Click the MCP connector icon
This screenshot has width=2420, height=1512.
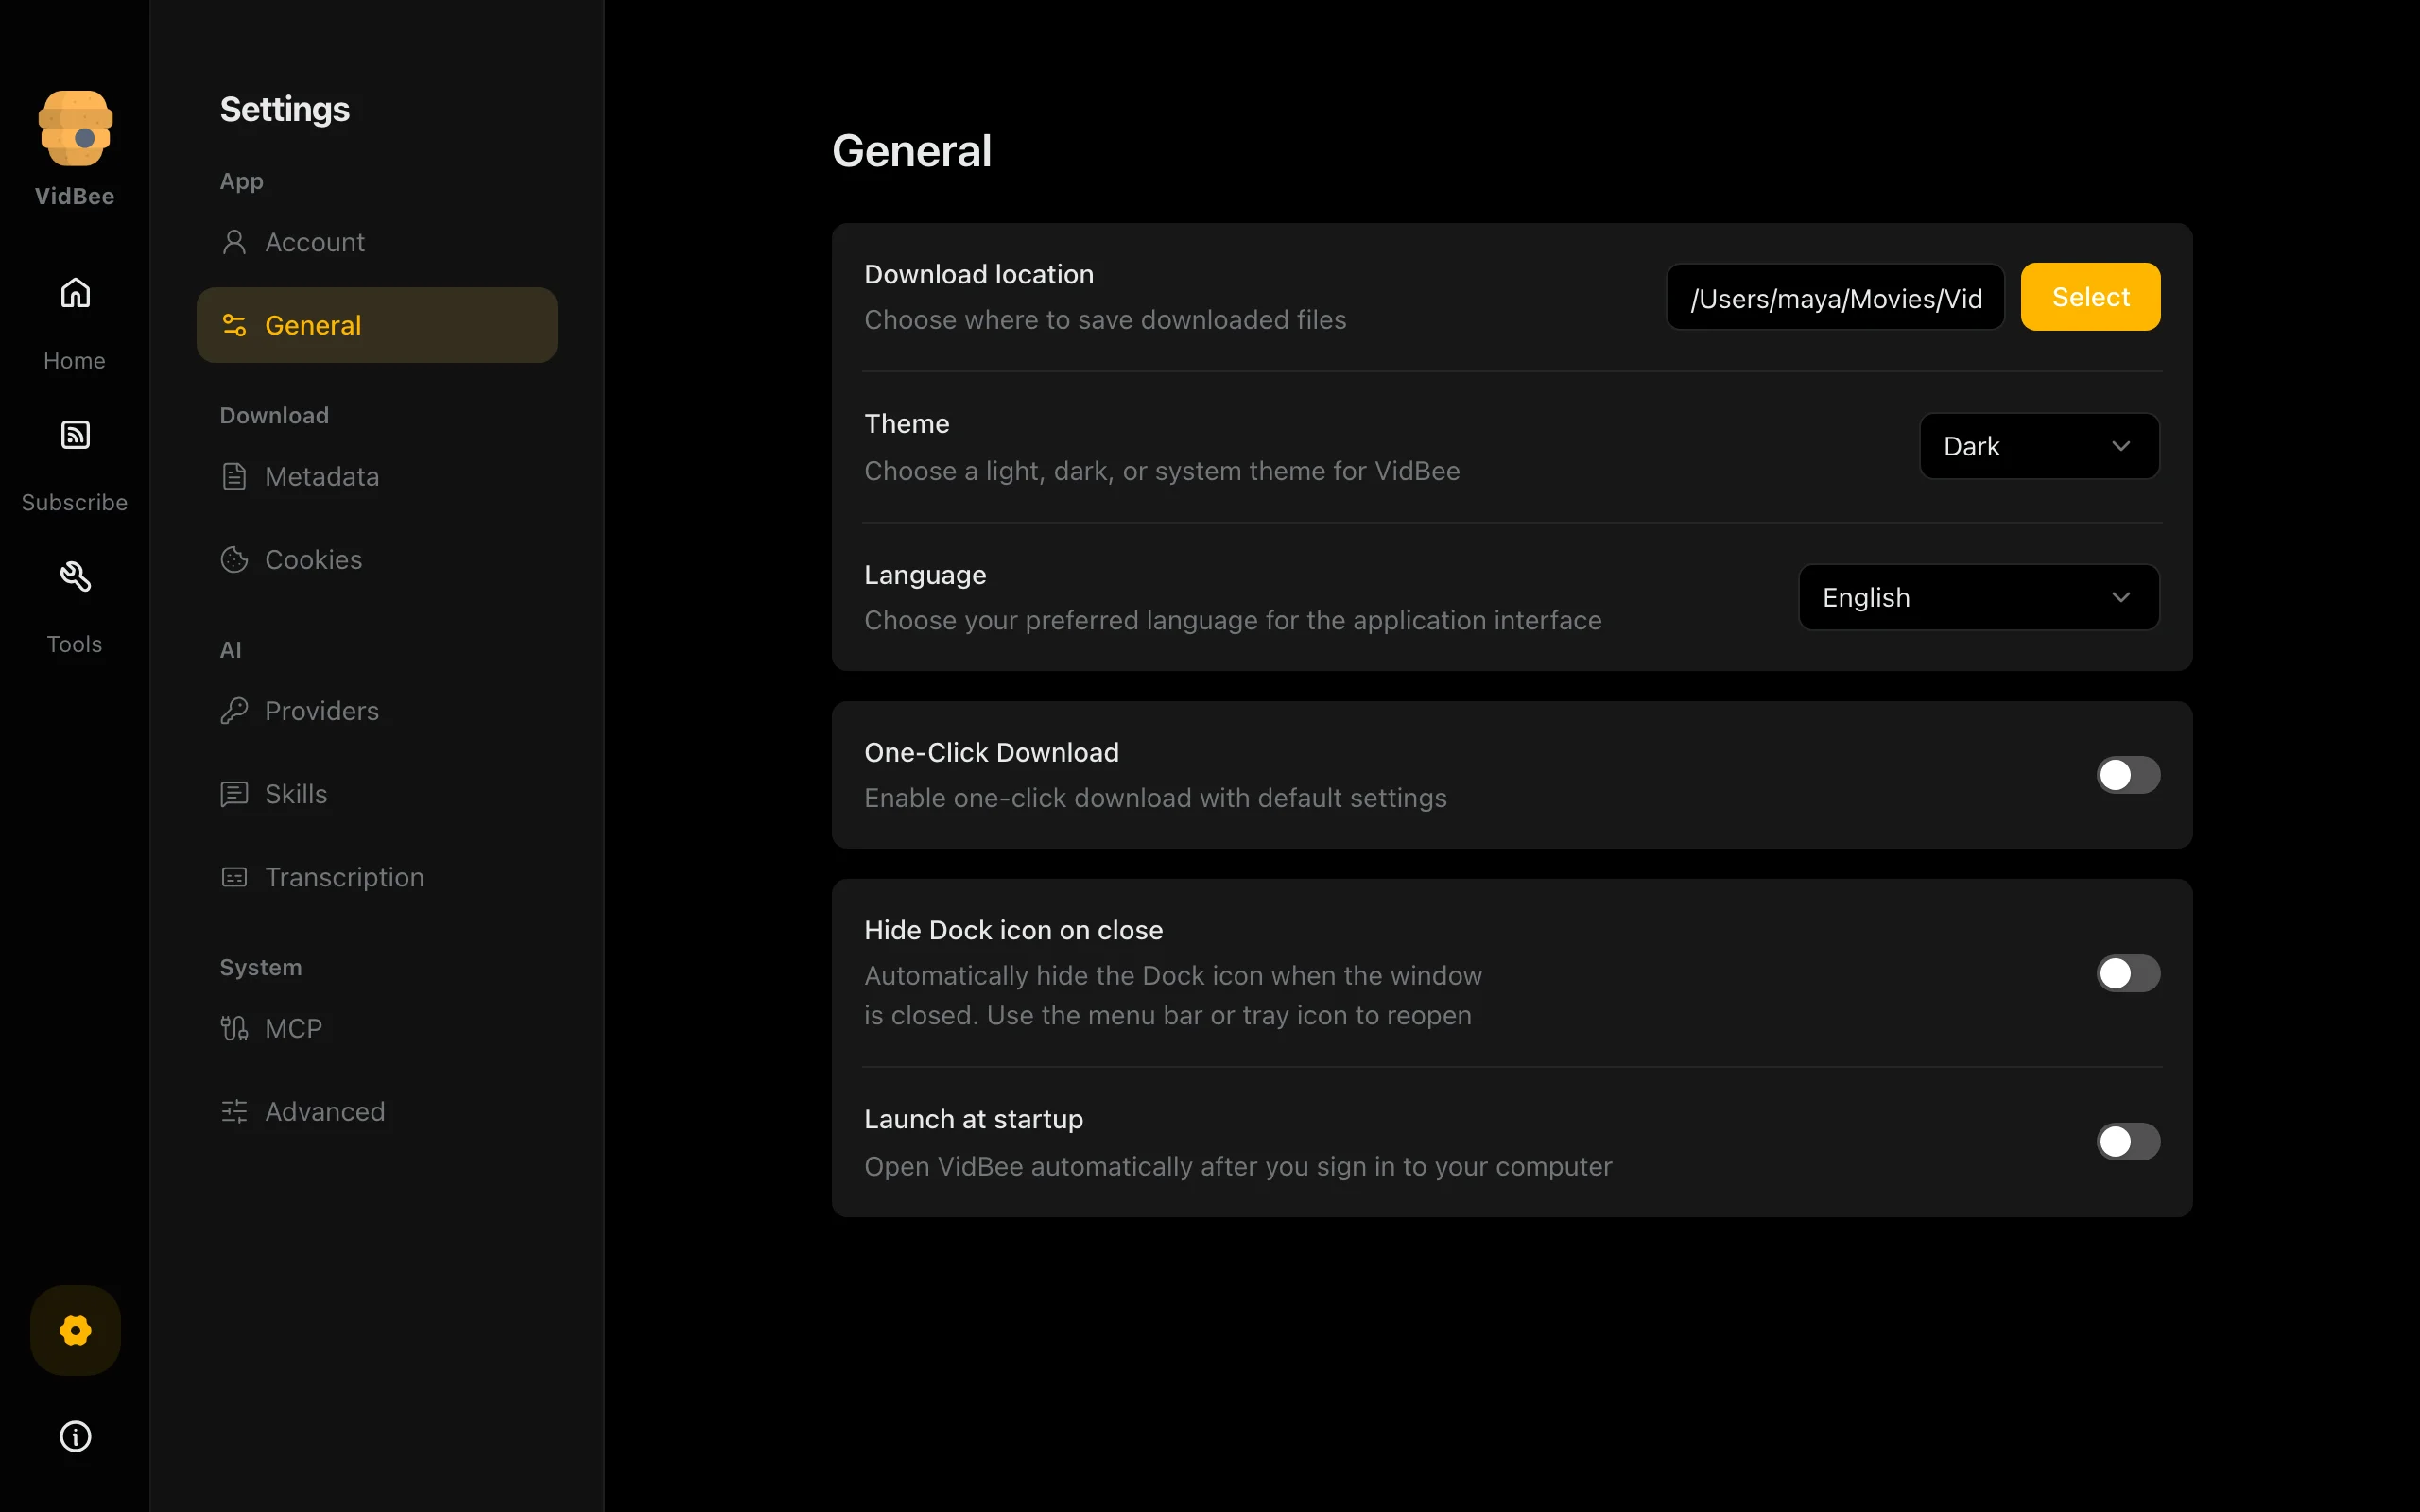(234, 1028)
